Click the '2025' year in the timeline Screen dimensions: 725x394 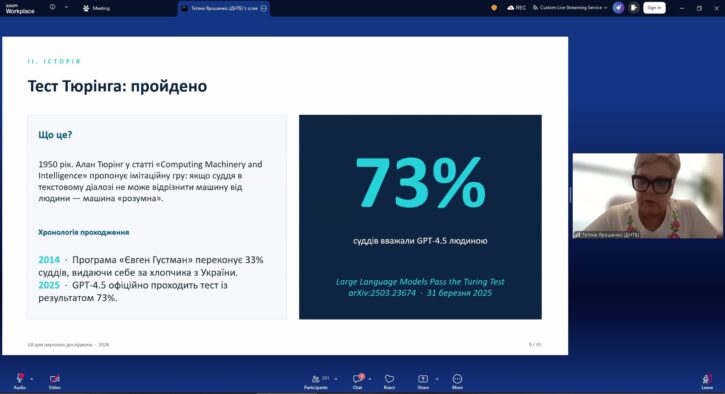pos(49,285)
